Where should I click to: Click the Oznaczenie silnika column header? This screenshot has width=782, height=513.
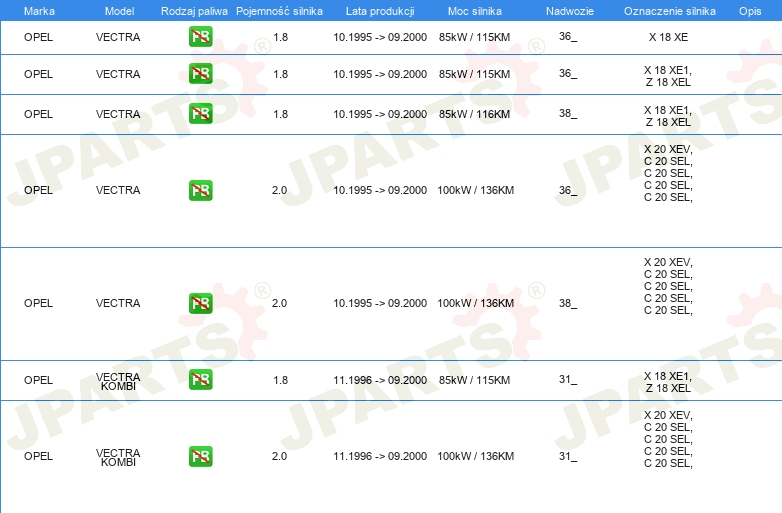pyautogui.click(x=670, y=11)
